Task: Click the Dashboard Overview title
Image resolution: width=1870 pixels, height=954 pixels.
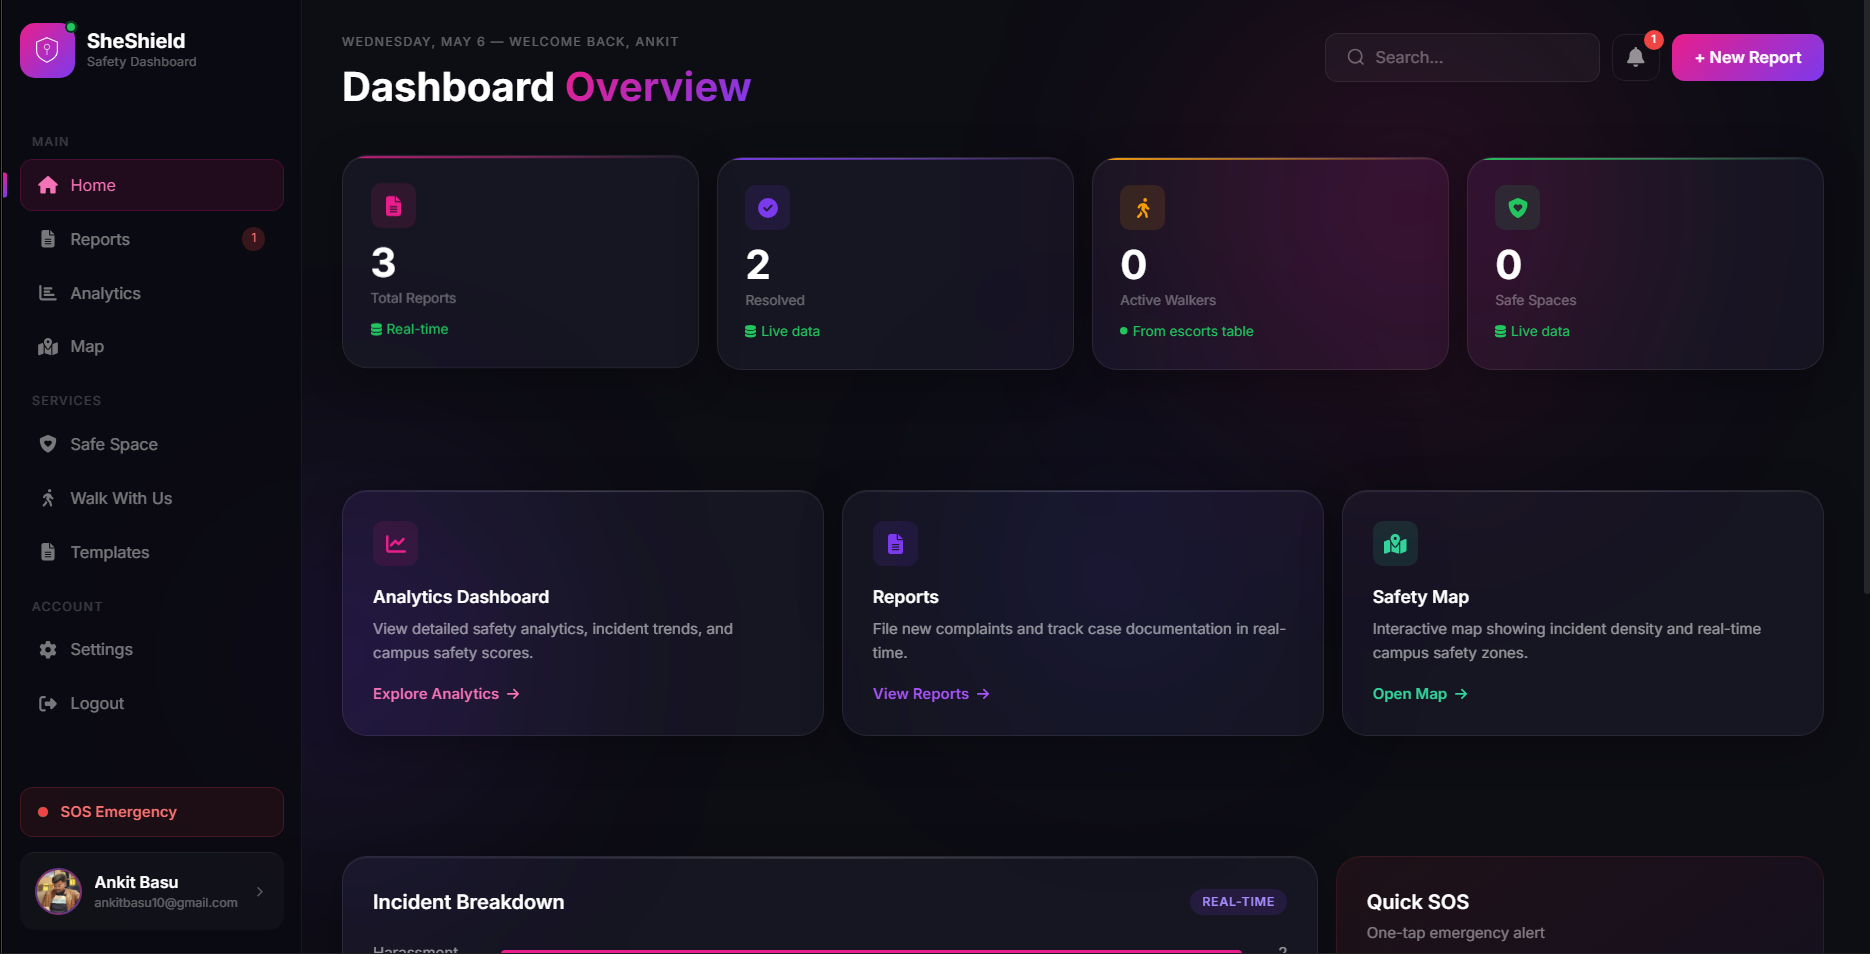Action: click(546, 87)
